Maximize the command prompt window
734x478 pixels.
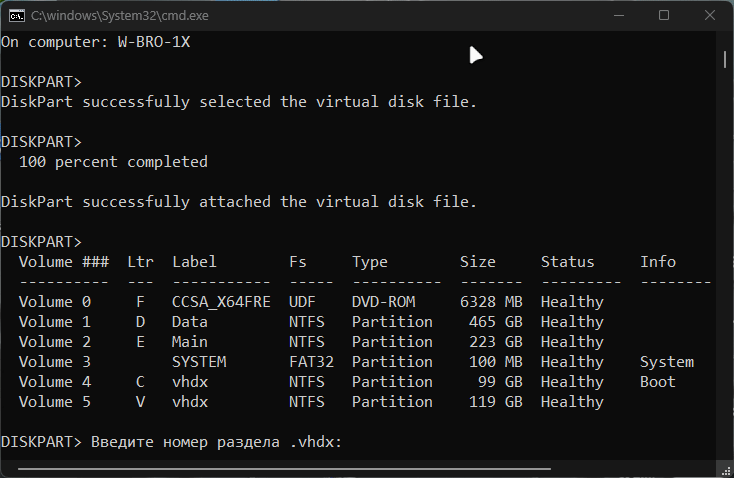tap(664, 15)
